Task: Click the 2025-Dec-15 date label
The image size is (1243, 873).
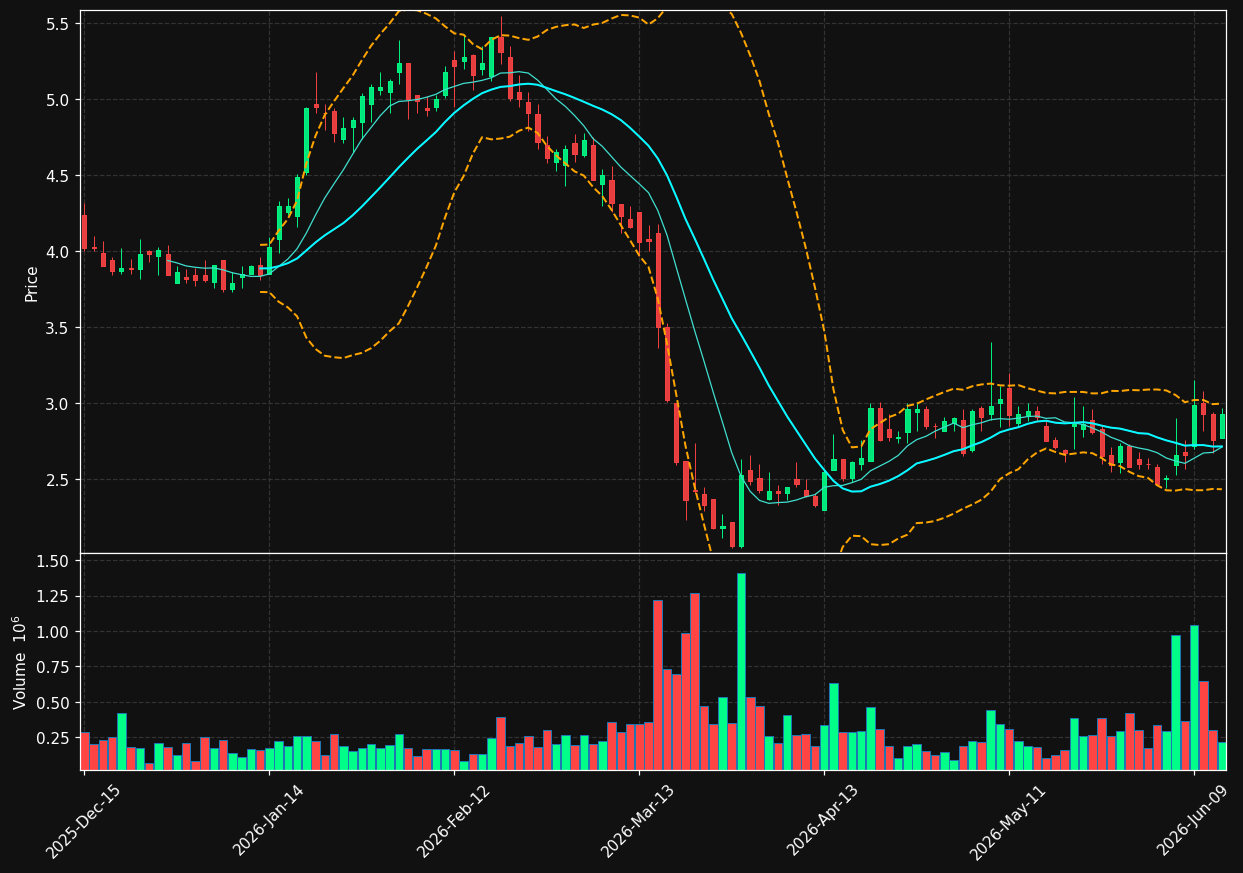Action: (85, 820)
